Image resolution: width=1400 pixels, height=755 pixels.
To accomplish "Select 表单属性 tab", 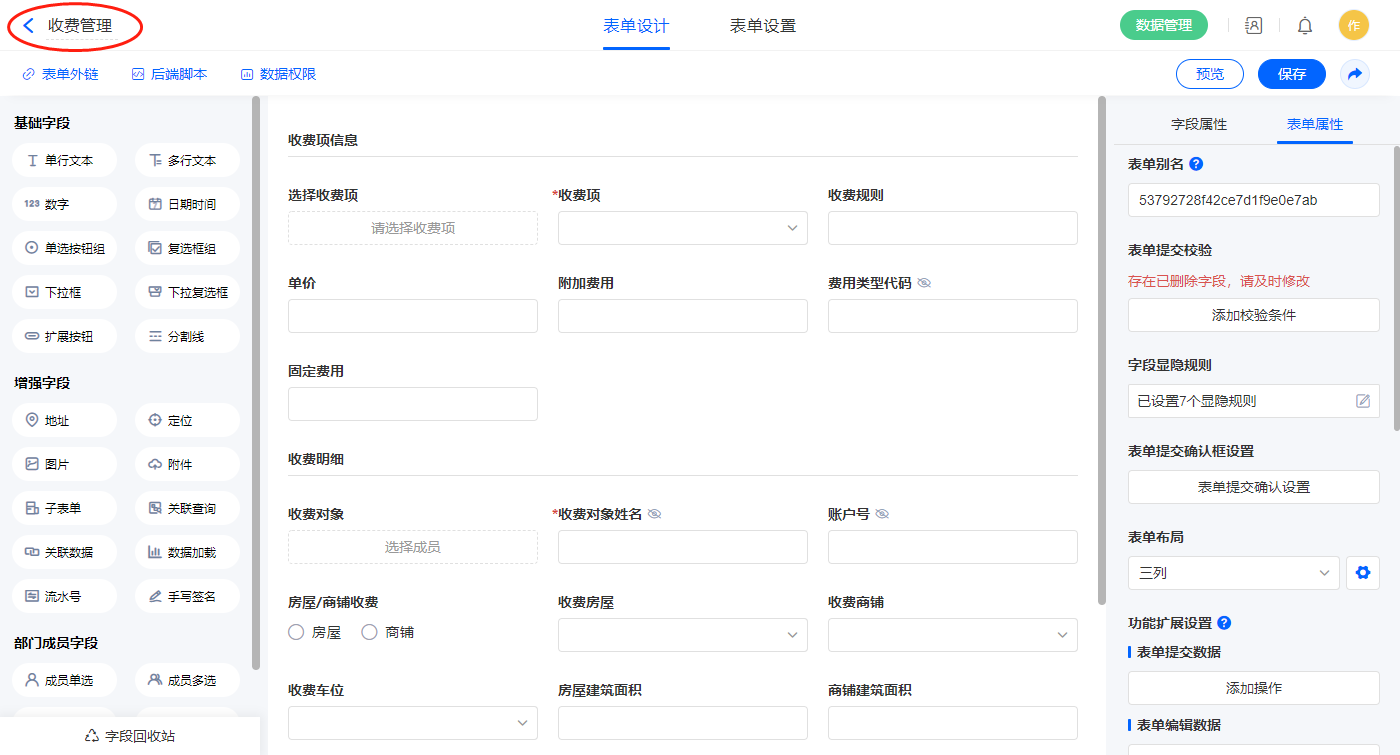I will point(1315,124).
